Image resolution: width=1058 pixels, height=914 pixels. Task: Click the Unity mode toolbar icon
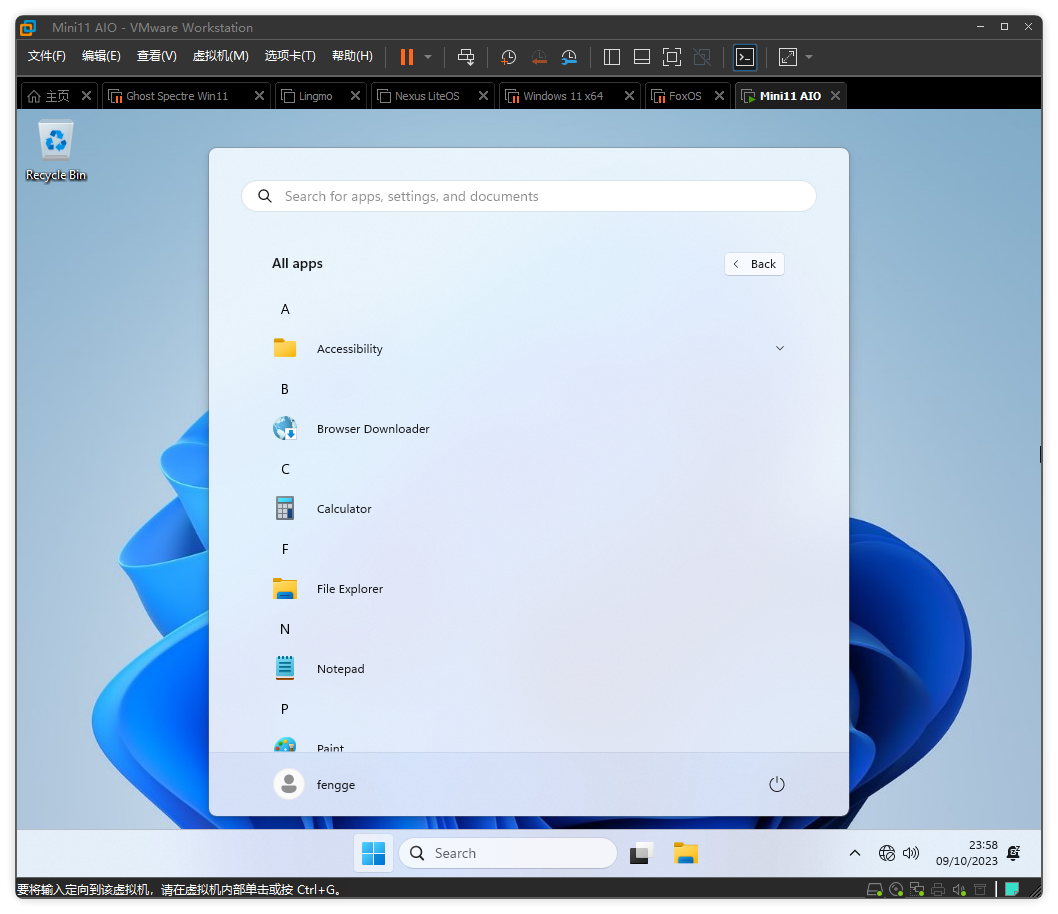click(702, 57)
